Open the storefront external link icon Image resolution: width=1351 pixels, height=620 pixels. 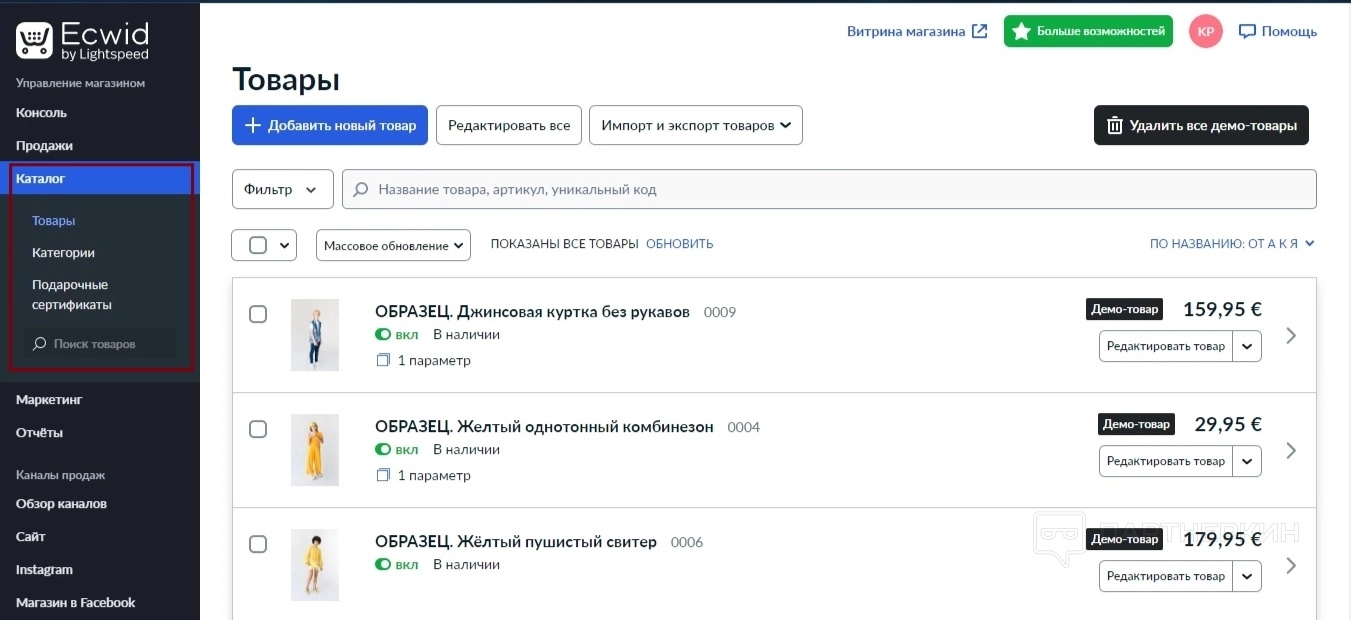click(x=980, y=31)
